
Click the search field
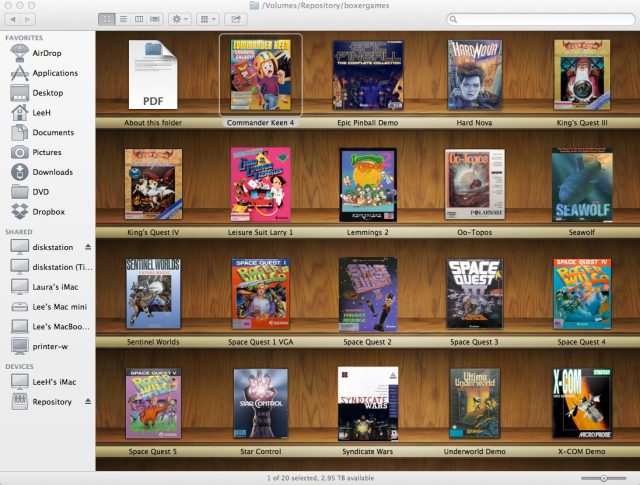click(540, 19)
